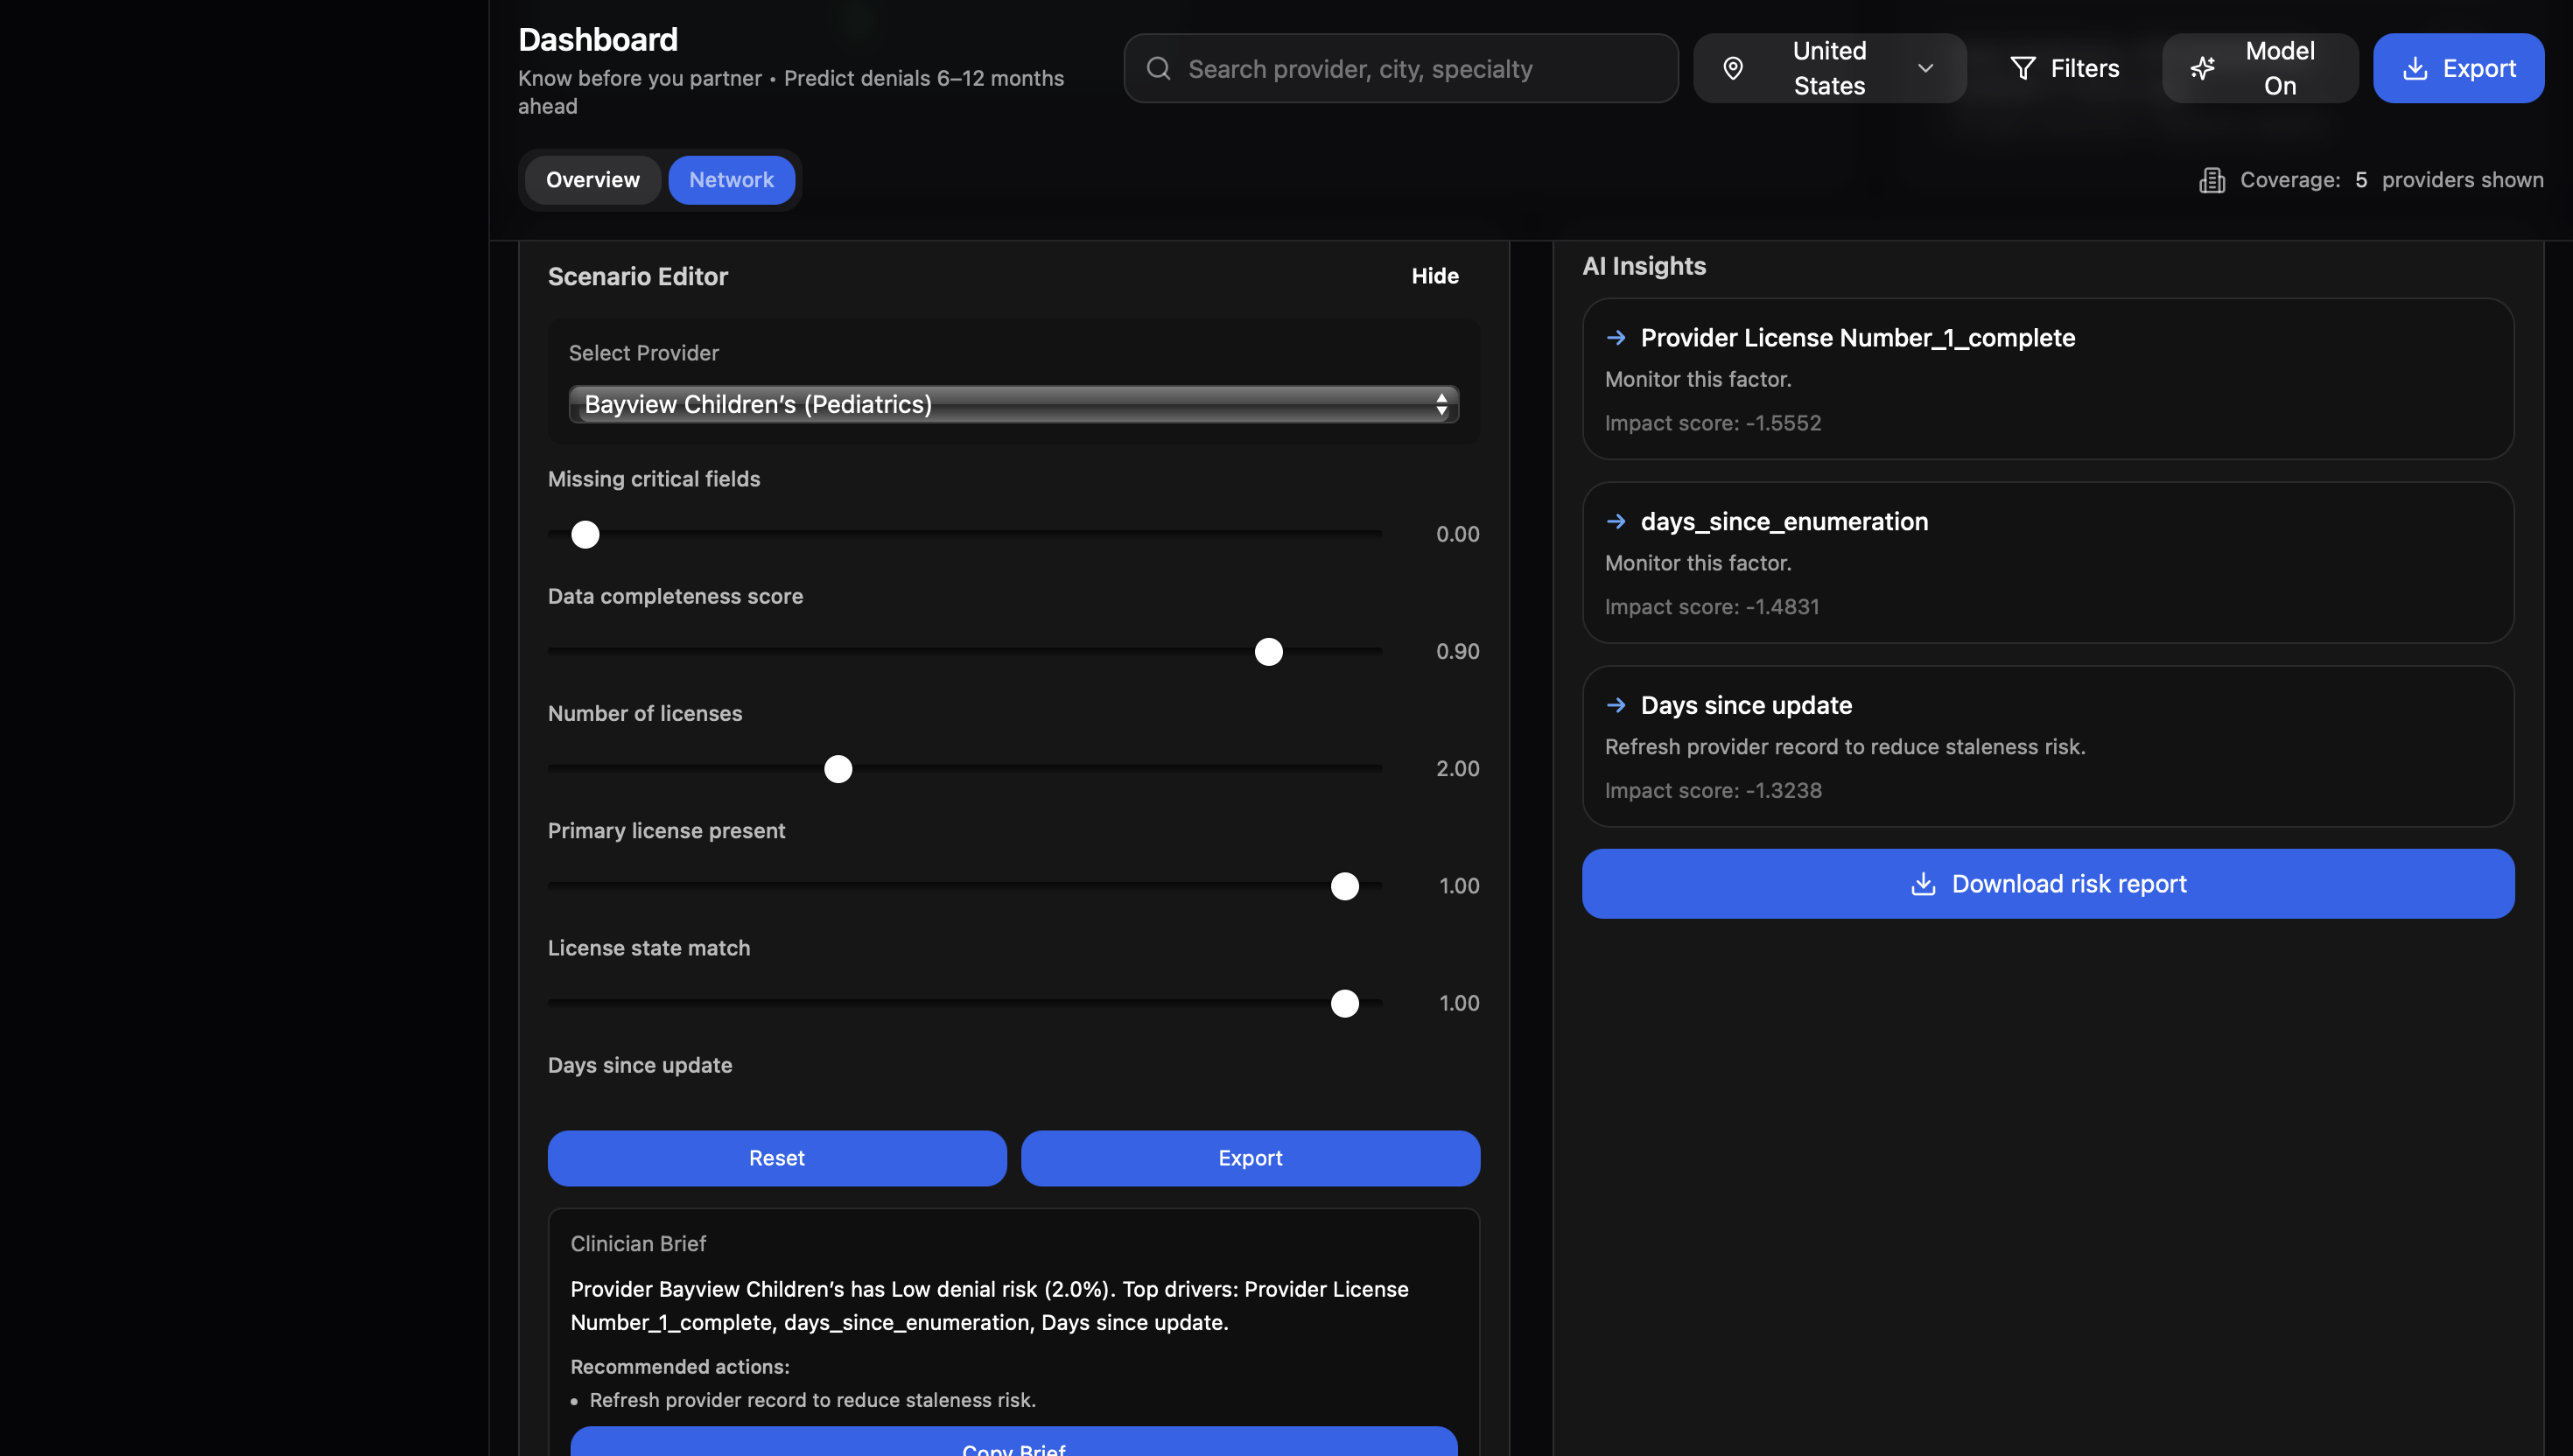The width and height of the screenshot is (2573, 1456).
Task: Click the location pin icon
Action: click(1733, 68)
